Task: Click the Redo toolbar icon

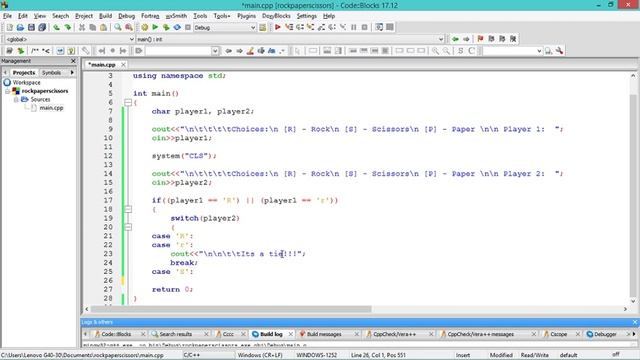Action: click(67, 27)
